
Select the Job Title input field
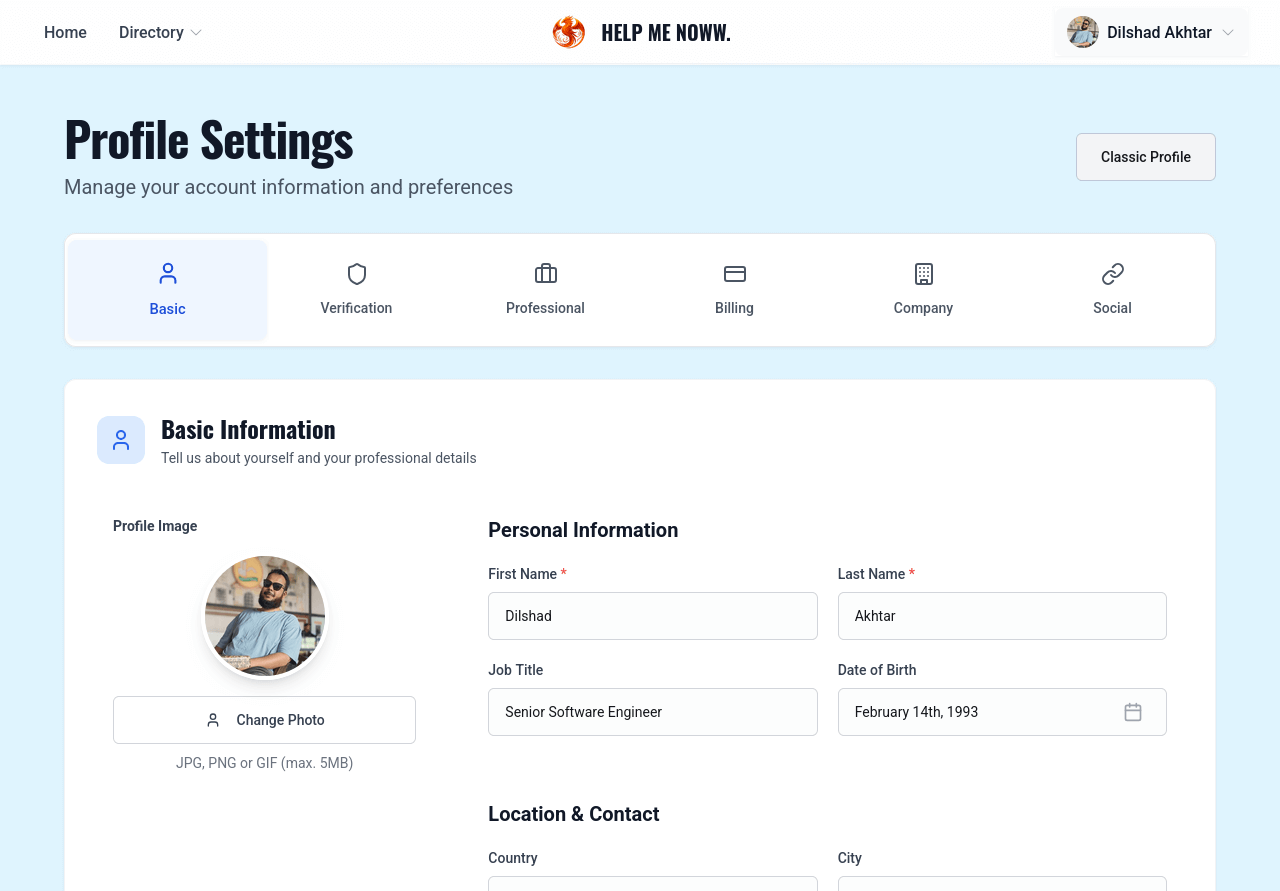[652, 712]
